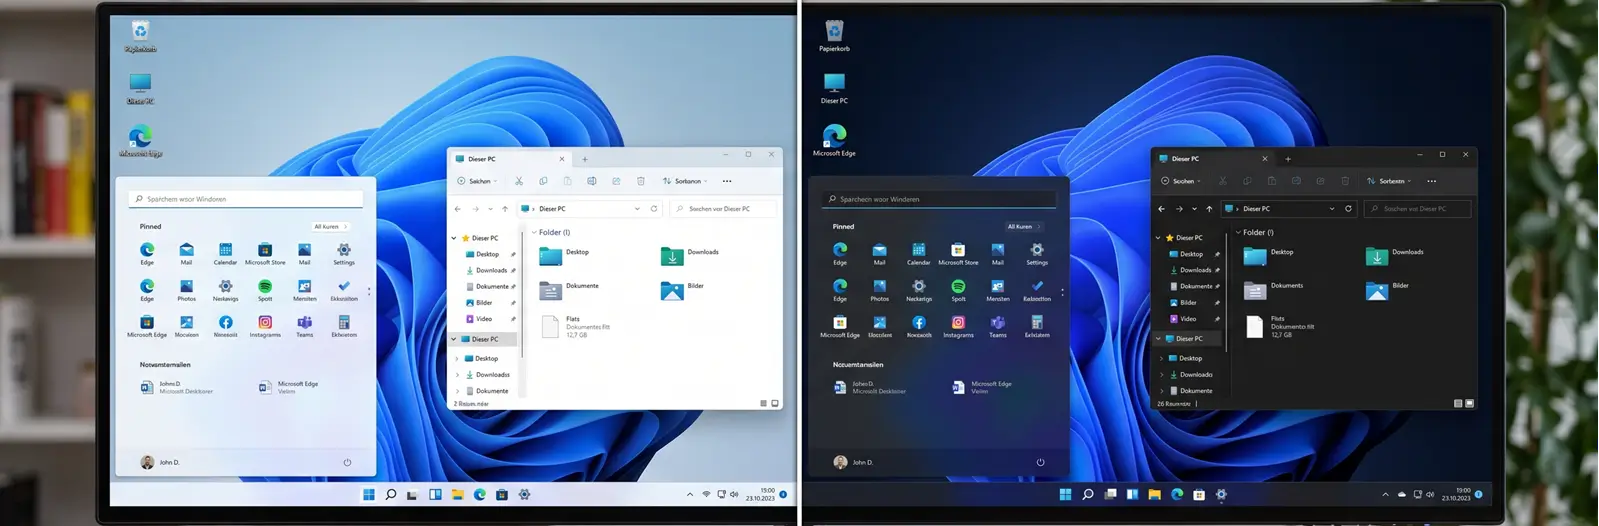Image resolution: width=1599 pixels, height=526 pixels.
Task: Select the Dieser PC tab in the dark Explorer
Action: coord(1213,158)
